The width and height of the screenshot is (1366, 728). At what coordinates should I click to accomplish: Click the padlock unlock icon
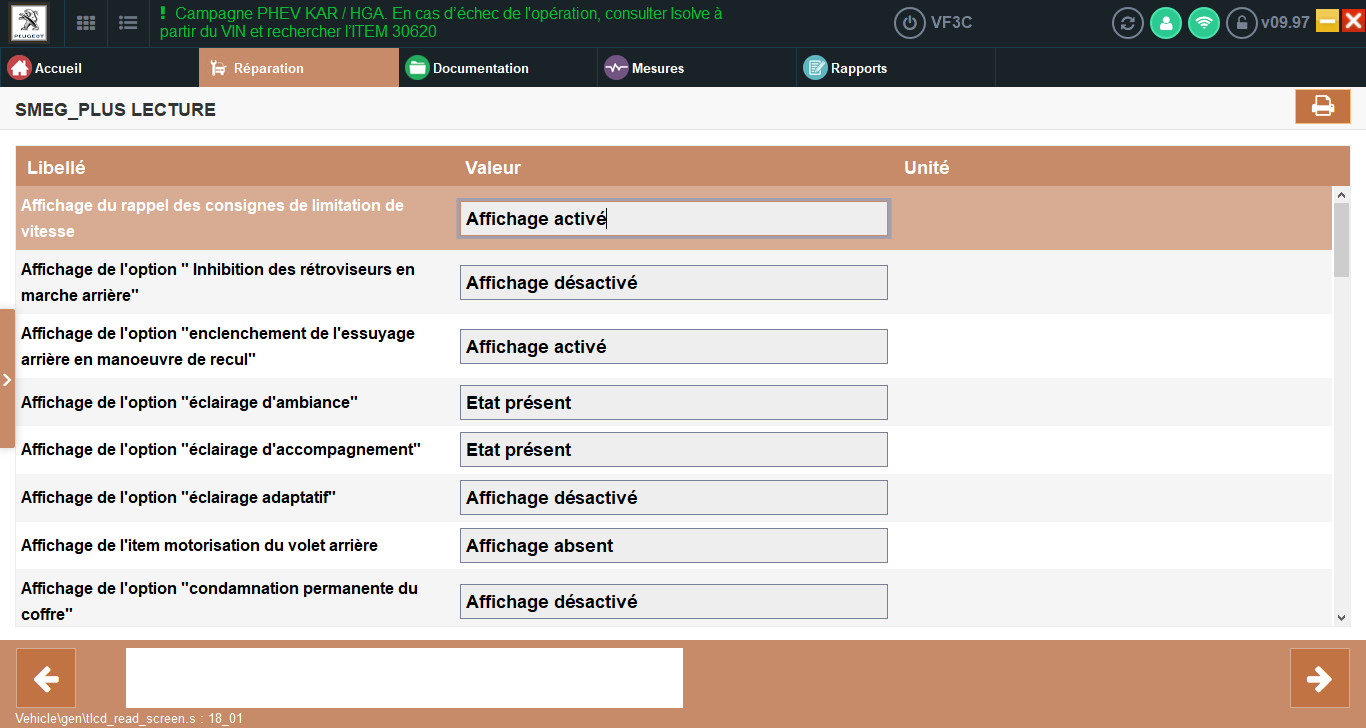(x=1242, y=23)
